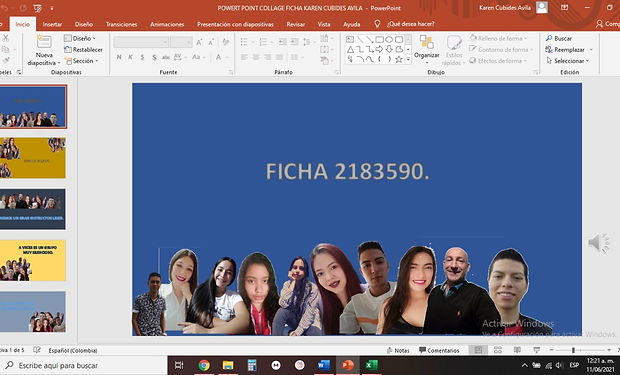Click decrease list level icon
The width and height of the screenshot is (620, 375).
[x=282, y=42]
